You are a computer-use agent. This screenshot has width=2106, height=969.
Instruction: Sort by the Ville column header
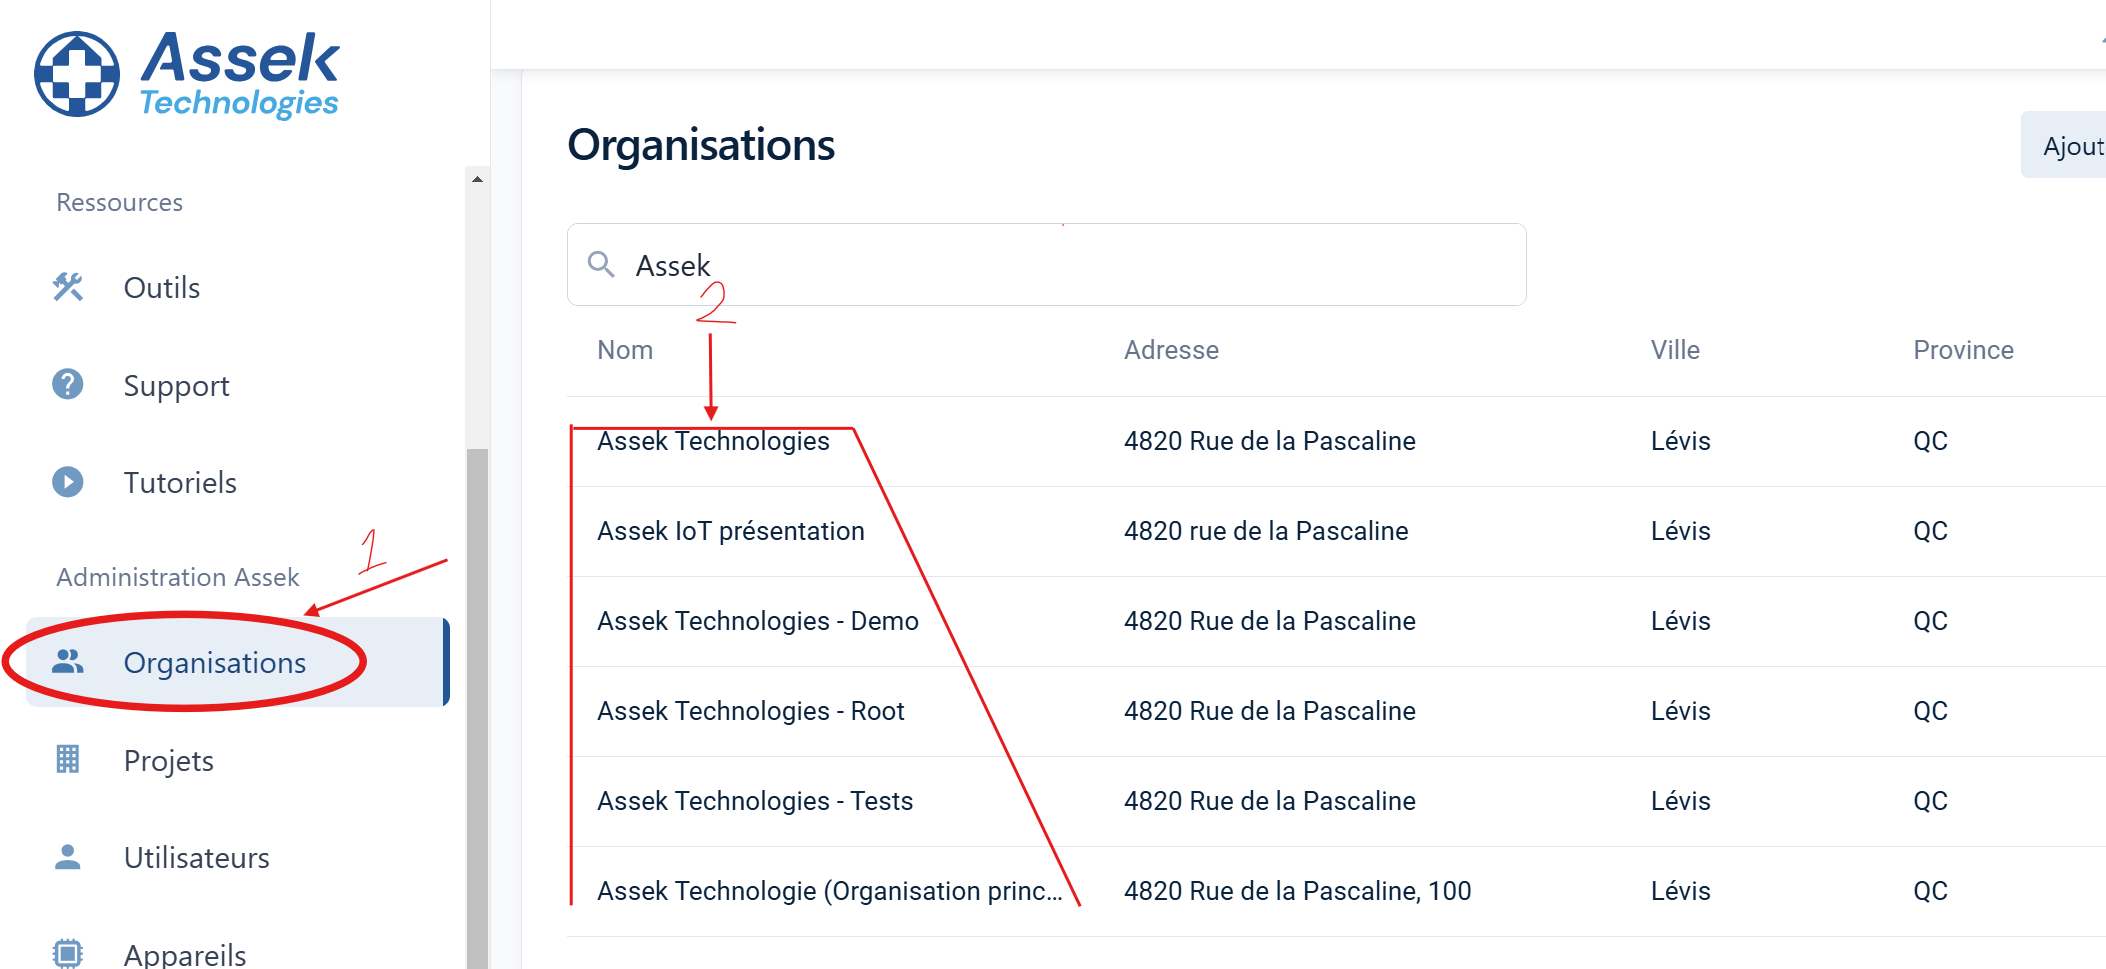coord(1675,350)
